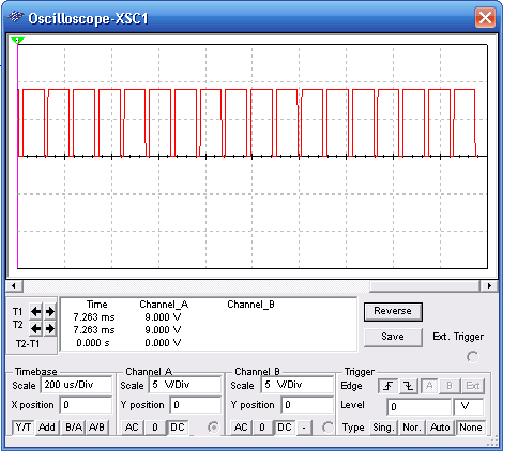The height and width of the screenshot is (454, 506).
Task: Click the green T1 cursor marker triangle
Action: coord(17,40)
